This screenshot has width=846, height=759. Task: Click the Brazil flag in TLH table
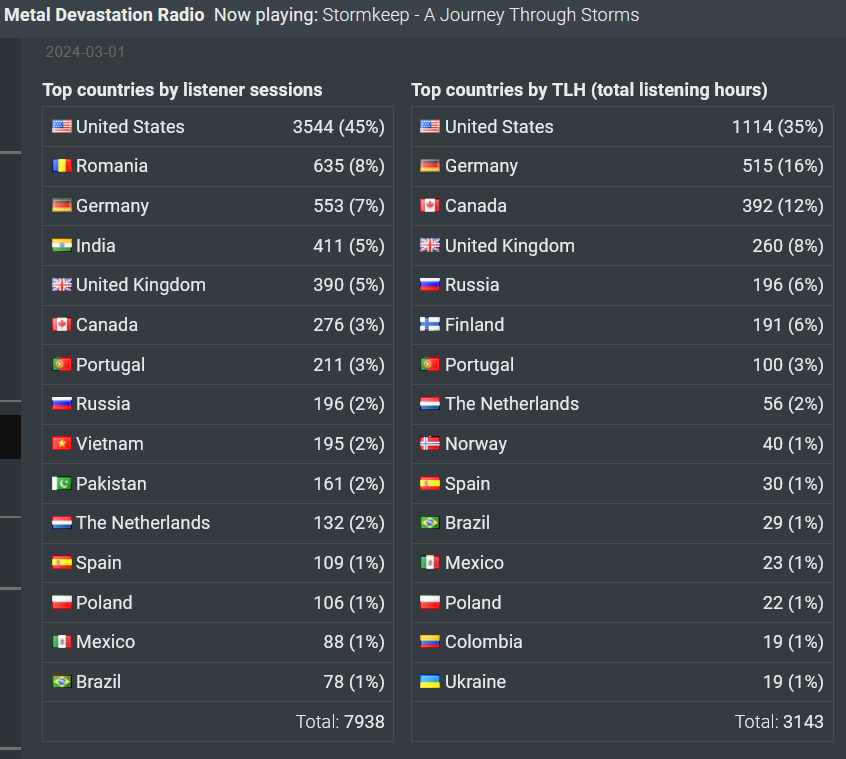(x=430, y=523)
